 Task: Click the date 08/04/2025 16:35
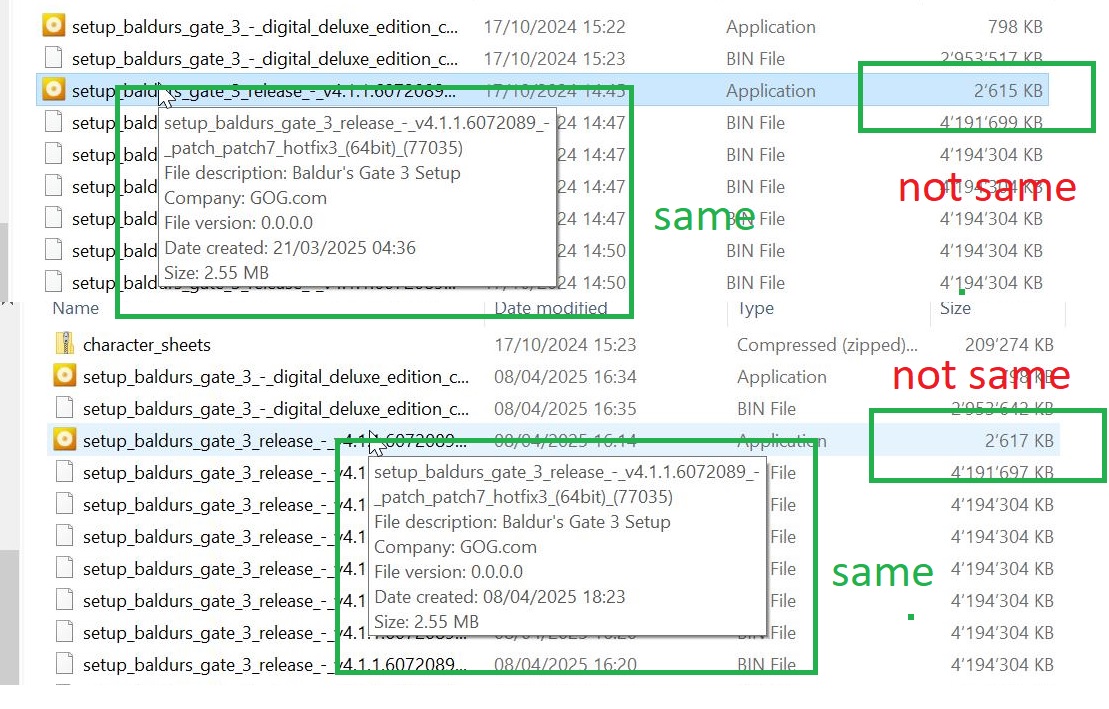pyautogui.click(x=565, y=408)
